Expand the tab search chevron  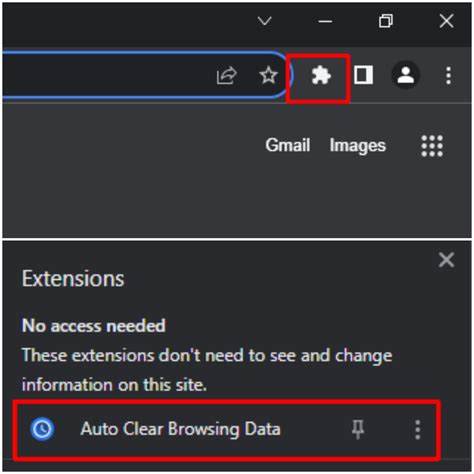[x=265, y=21]
